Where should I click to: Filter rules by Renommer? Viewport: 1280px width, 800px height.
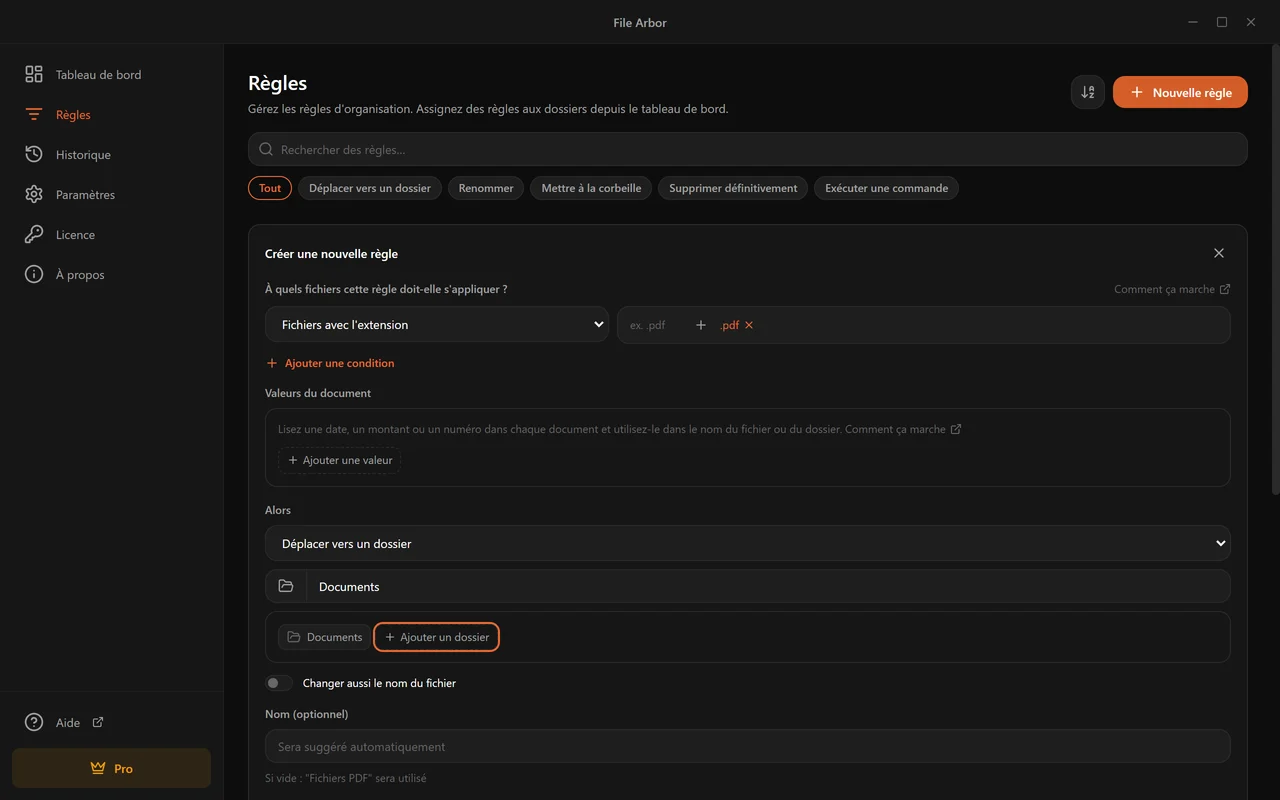(486, 188)
